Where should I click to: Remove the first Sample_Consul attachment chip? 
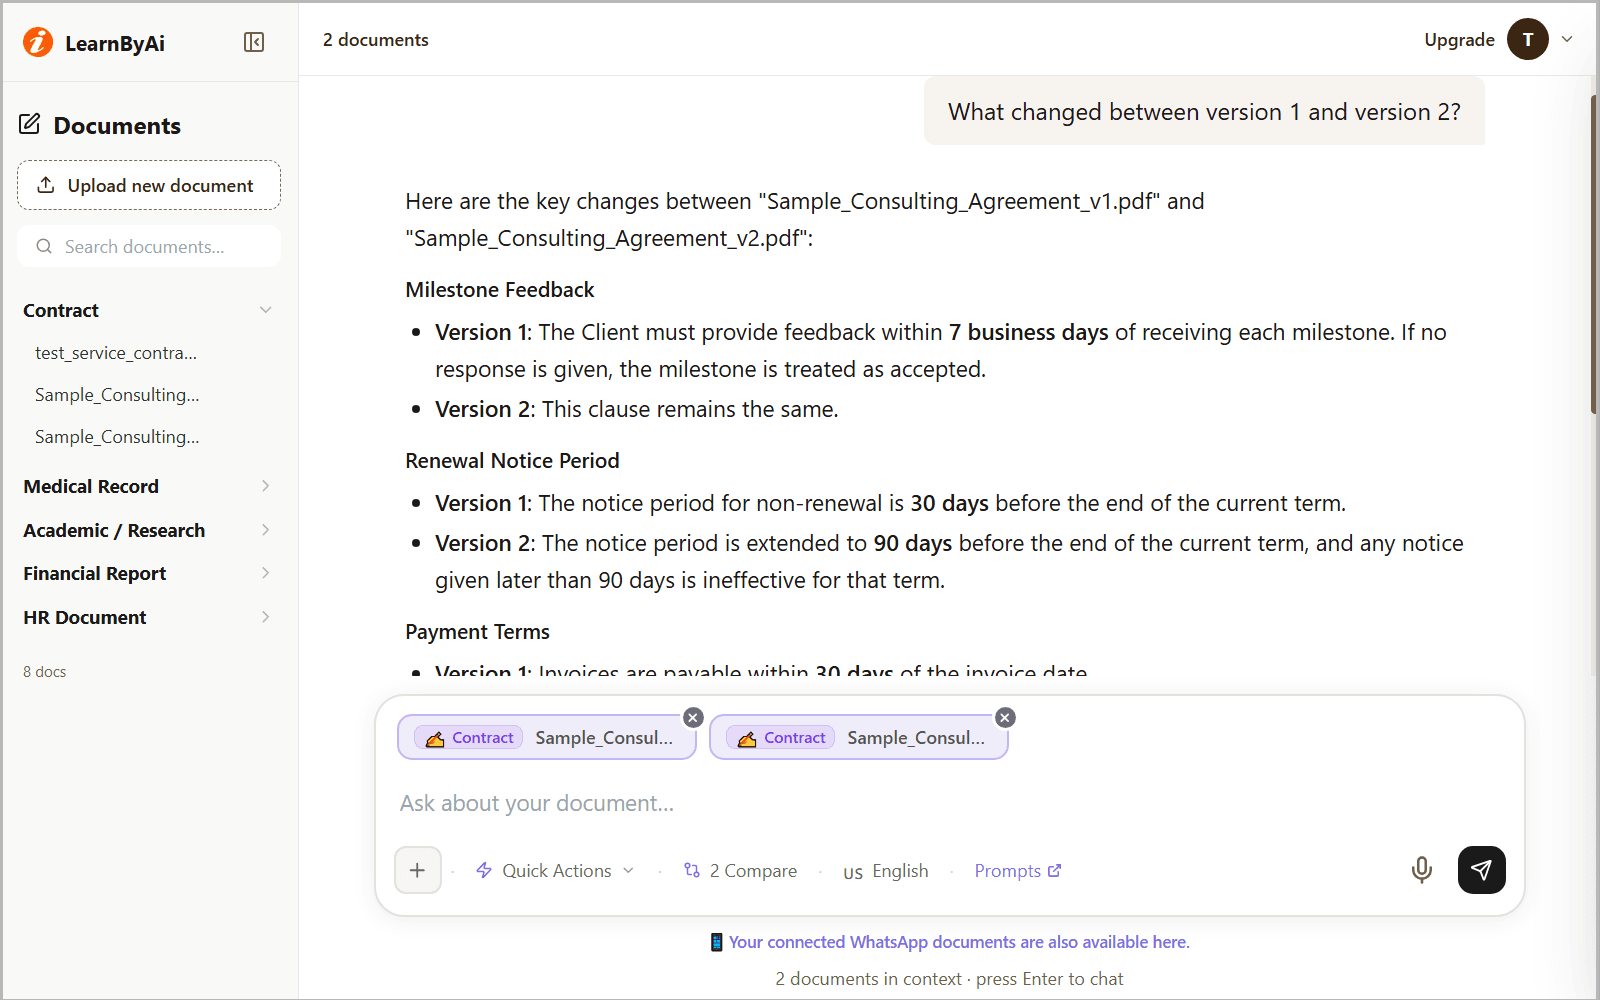click(693, 717)
